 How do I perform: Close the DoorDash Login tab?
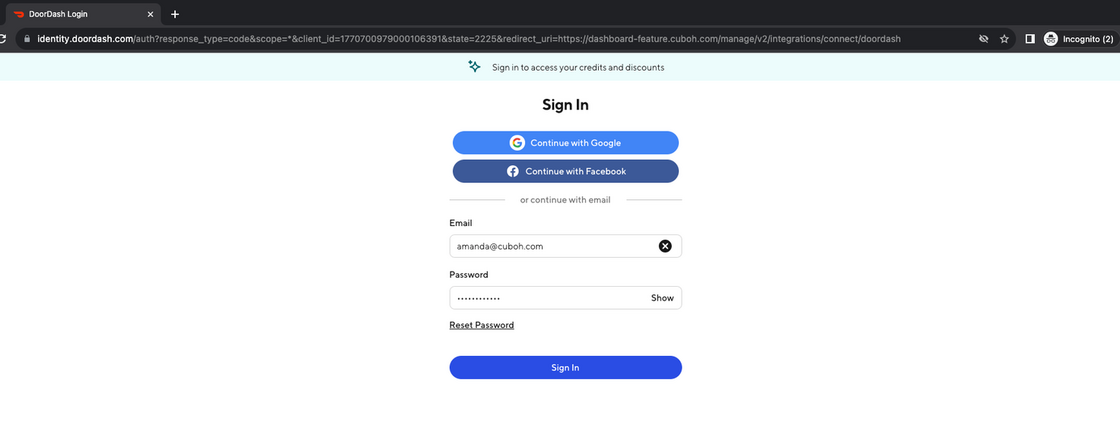(150, 14)
